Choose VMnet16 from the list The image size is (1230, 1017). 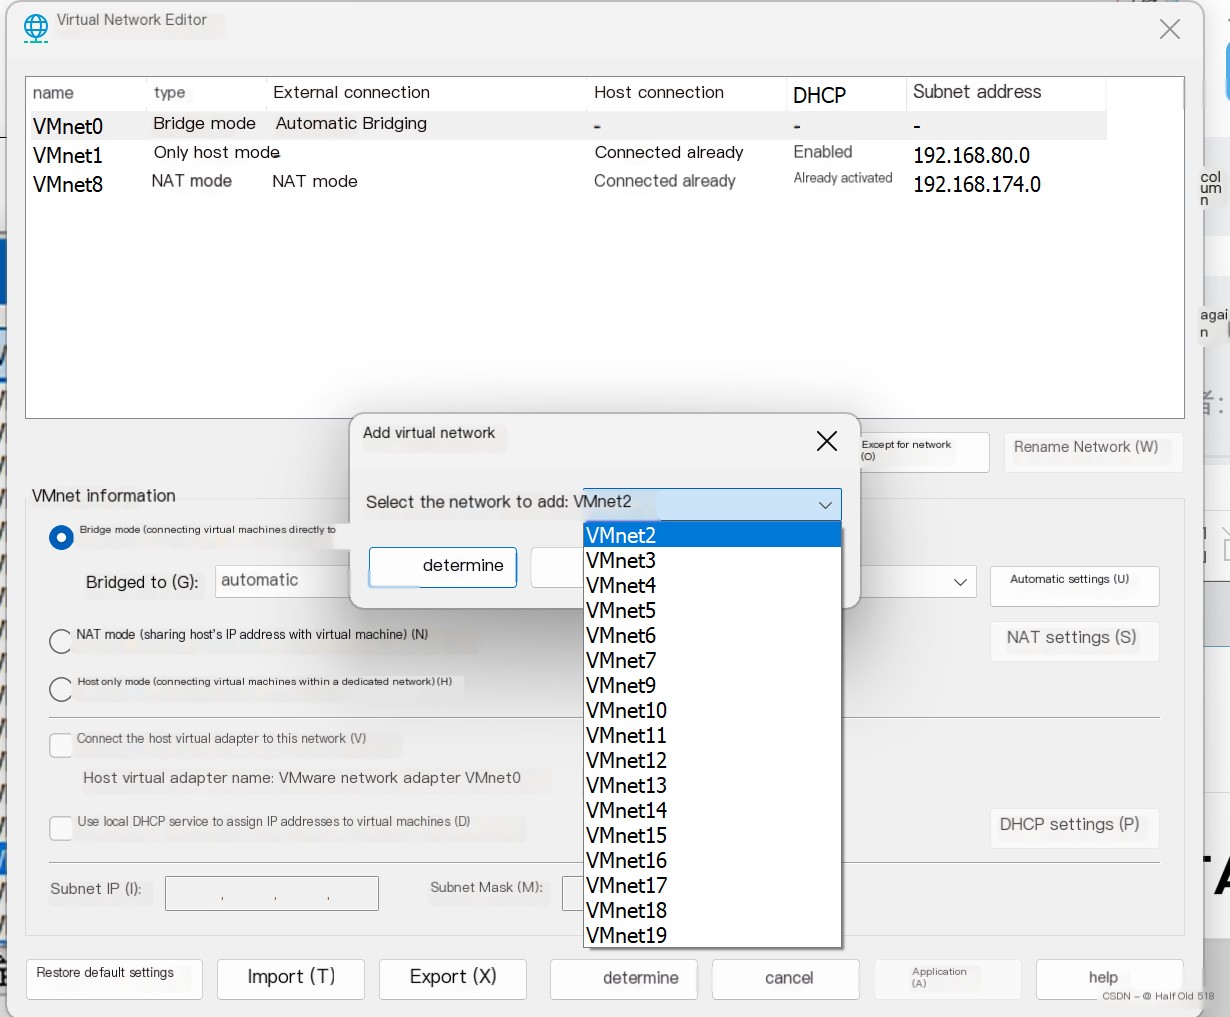click(712, 860)
